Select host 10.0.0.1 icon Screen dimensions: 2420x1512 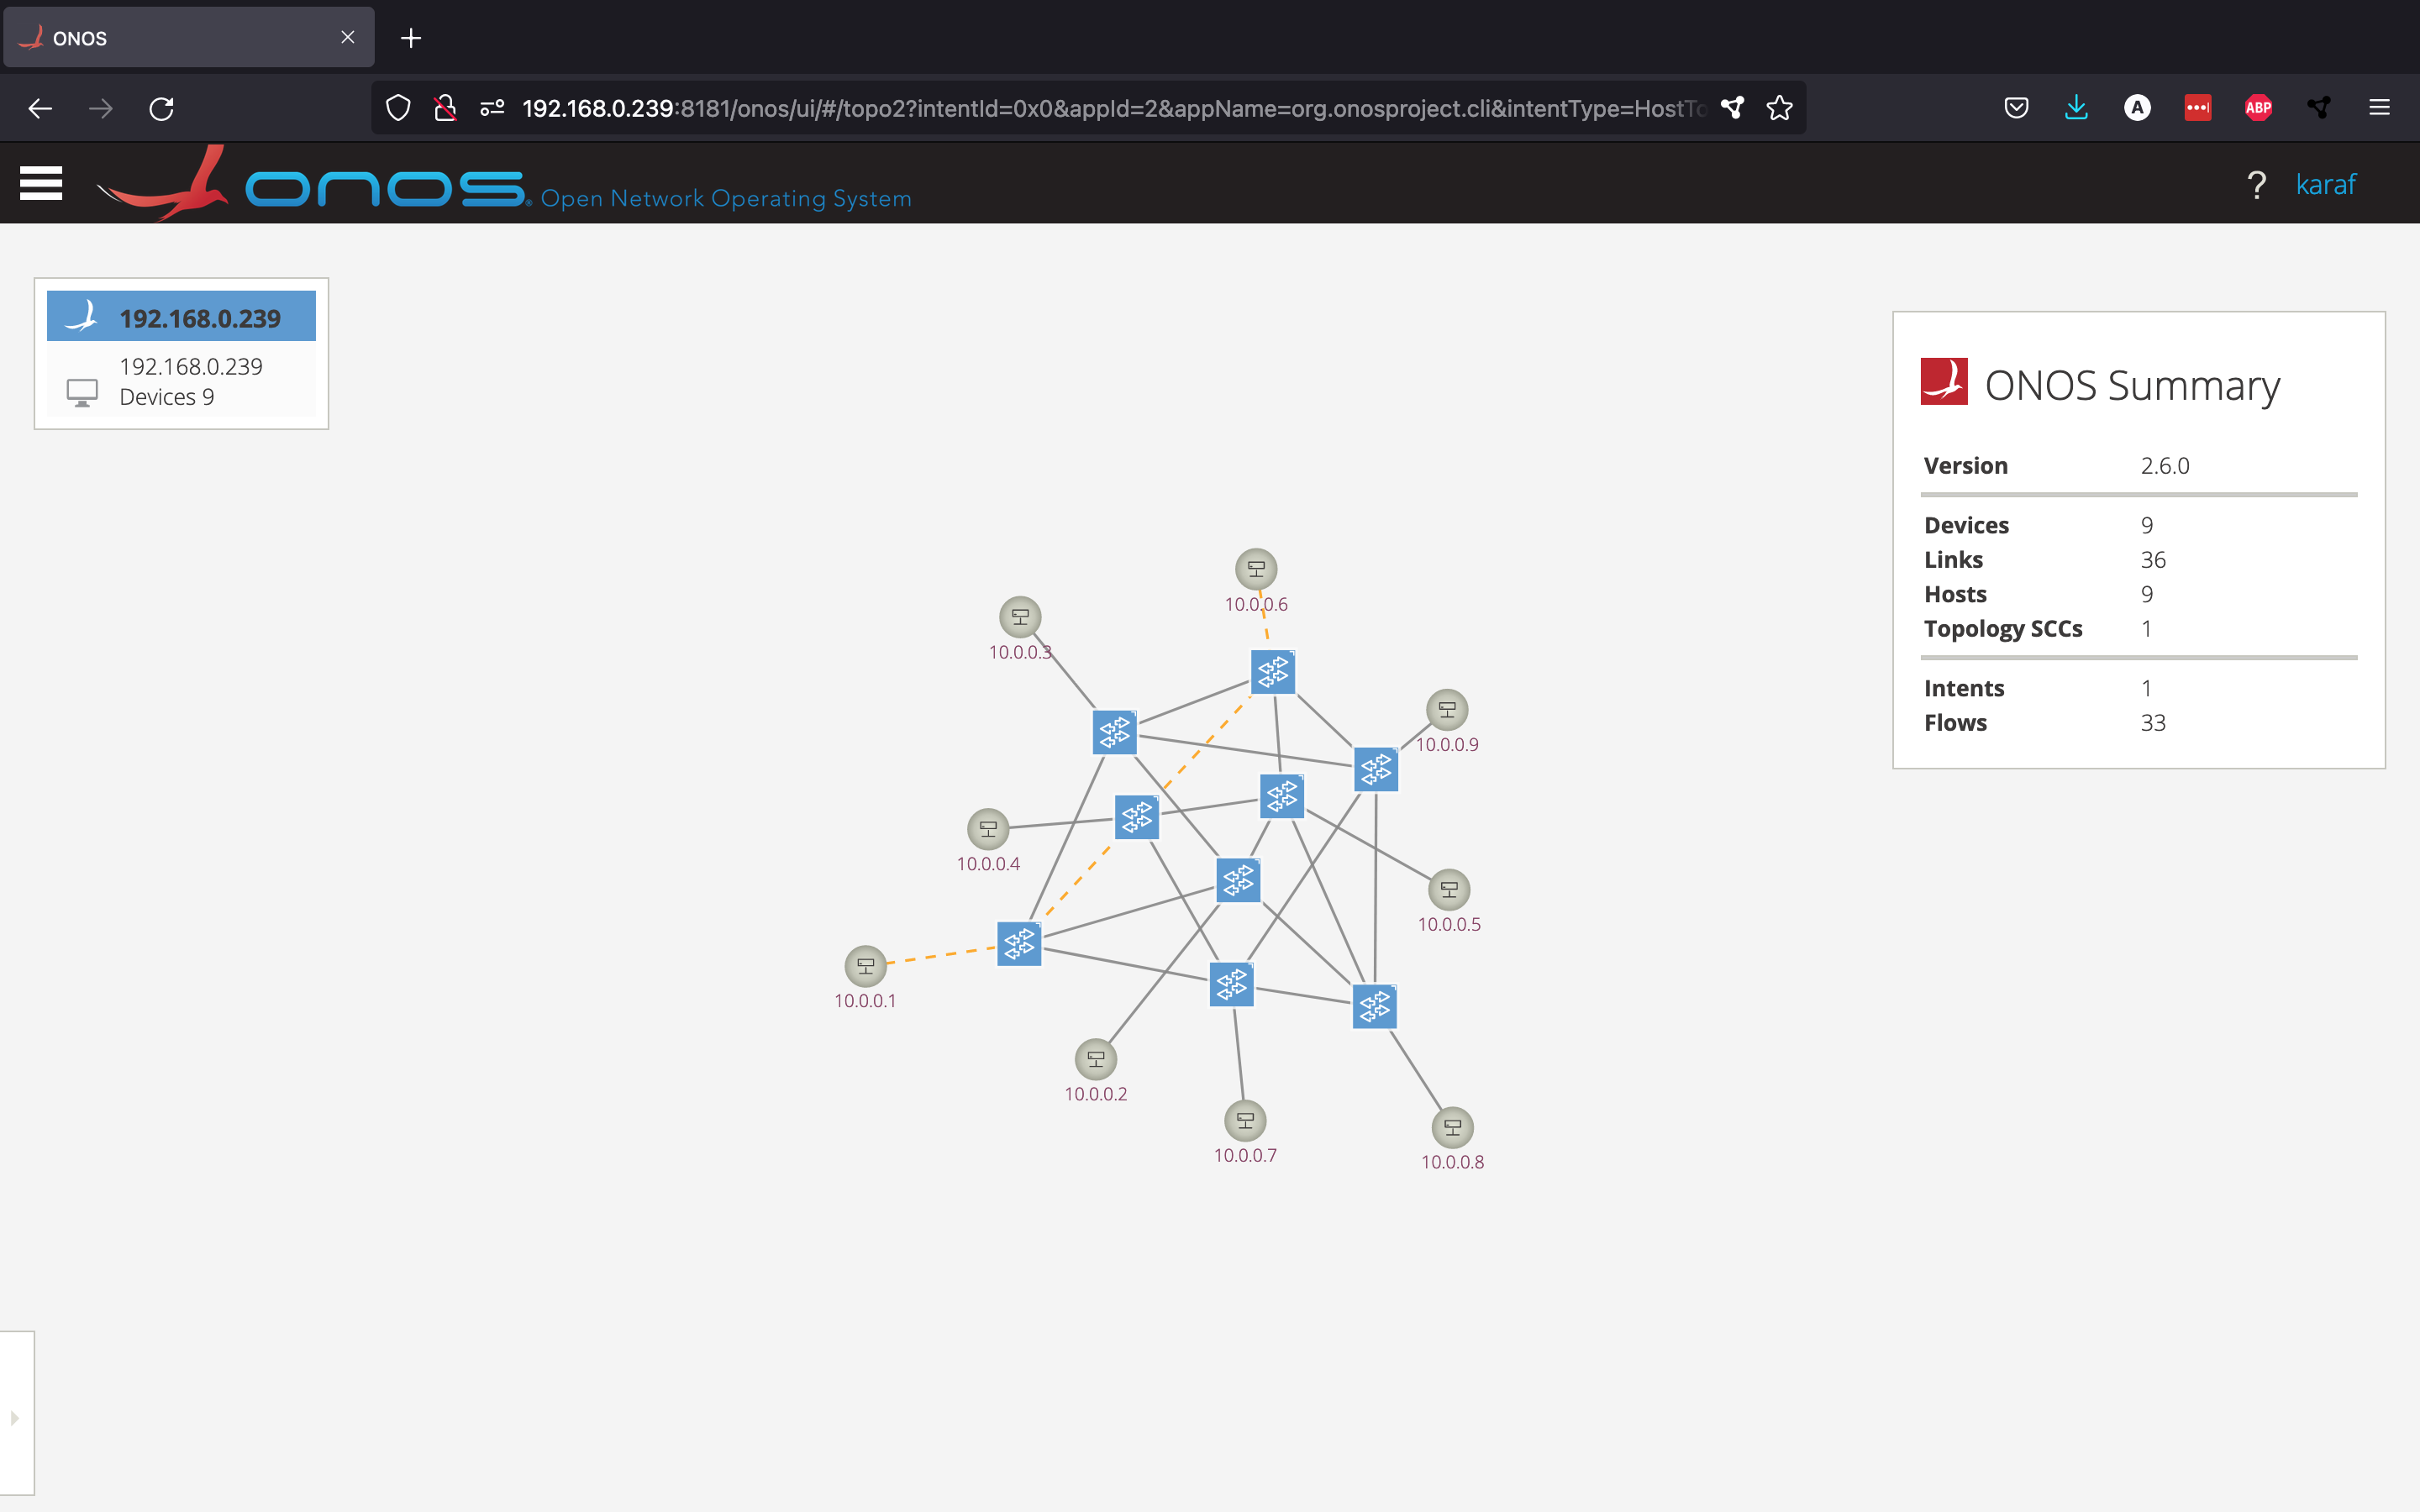865,966
